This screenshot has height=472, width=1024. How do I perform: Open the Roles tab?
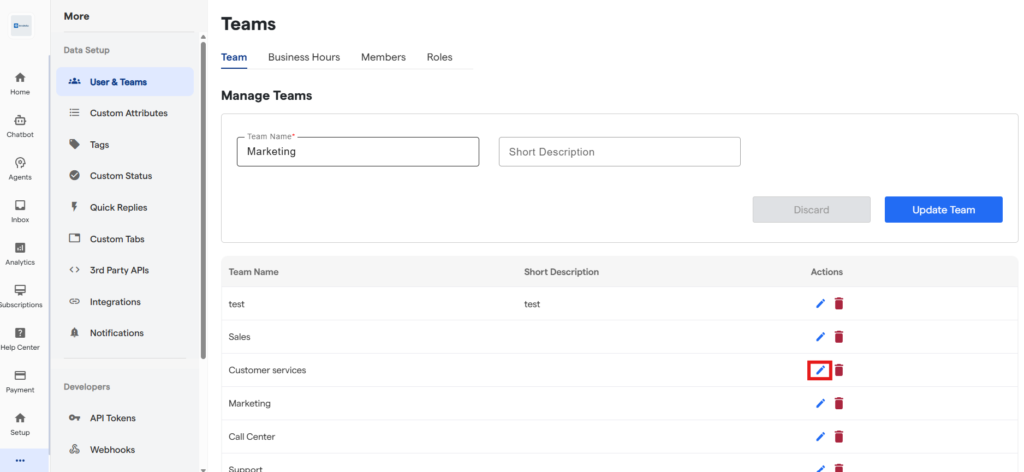click(439, 57)
